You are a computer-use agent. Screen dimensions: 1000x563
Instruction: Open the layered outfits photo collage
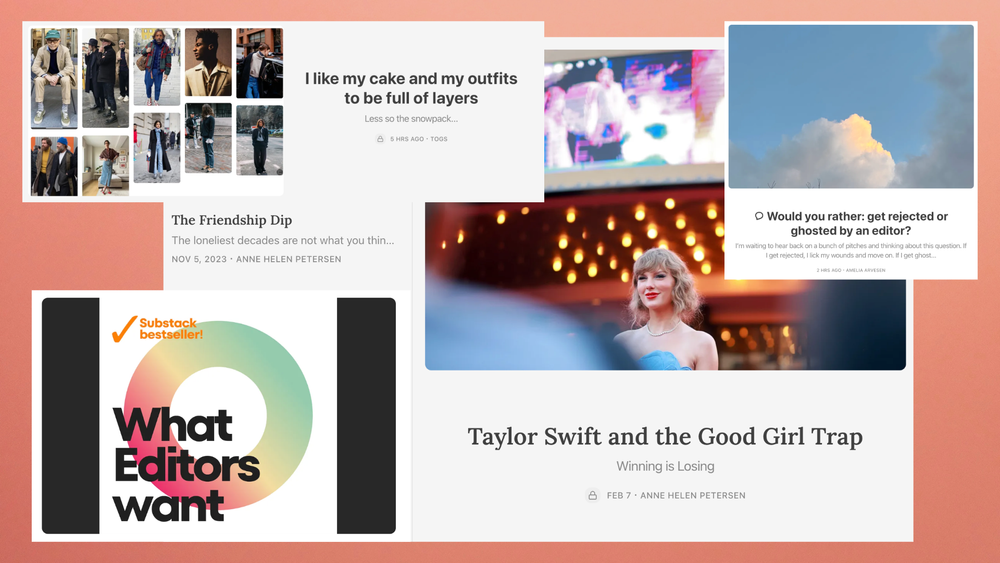157,111
